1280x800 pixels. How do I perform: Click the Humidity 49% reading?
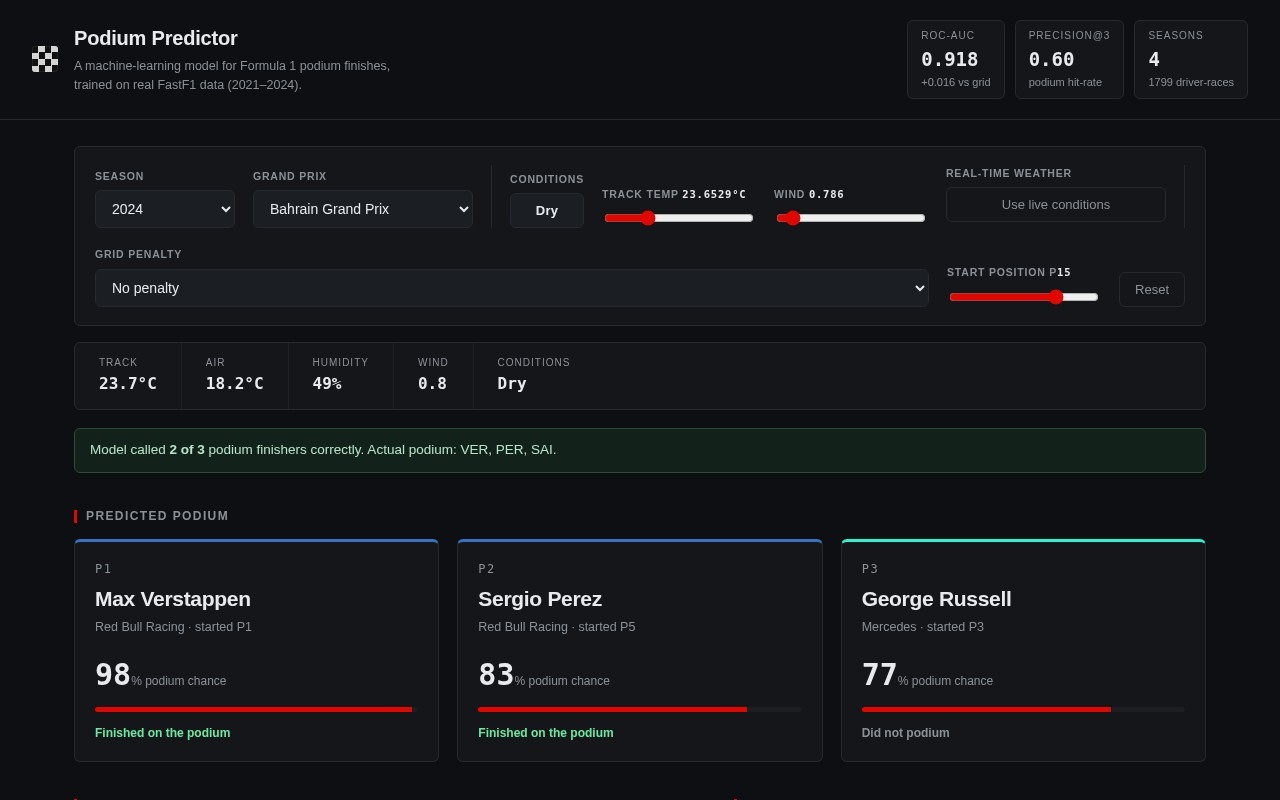click(x=341, y=376)
